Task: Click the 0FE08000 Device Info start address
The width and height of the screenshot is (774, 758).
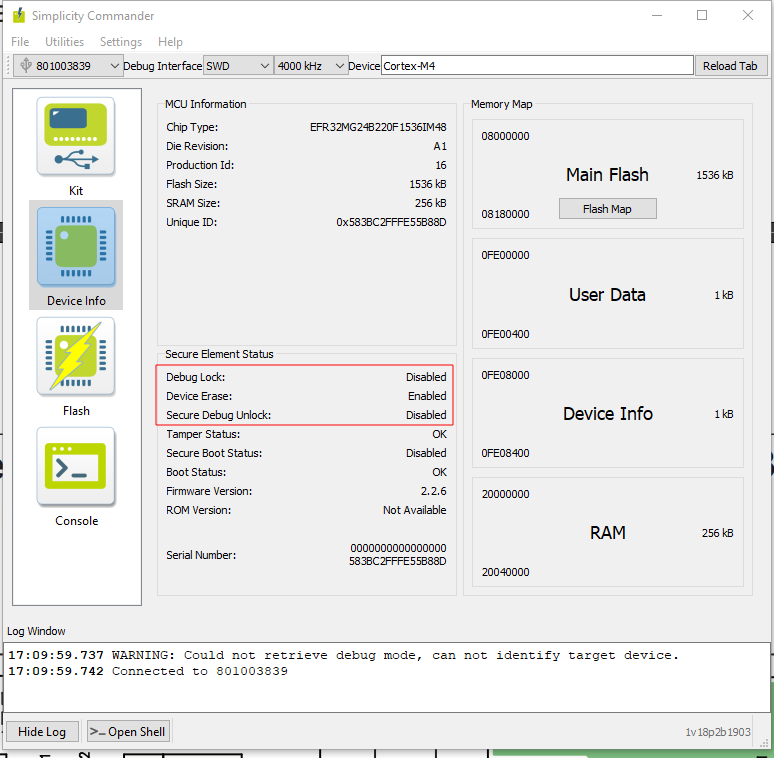Action: [505, 375]
